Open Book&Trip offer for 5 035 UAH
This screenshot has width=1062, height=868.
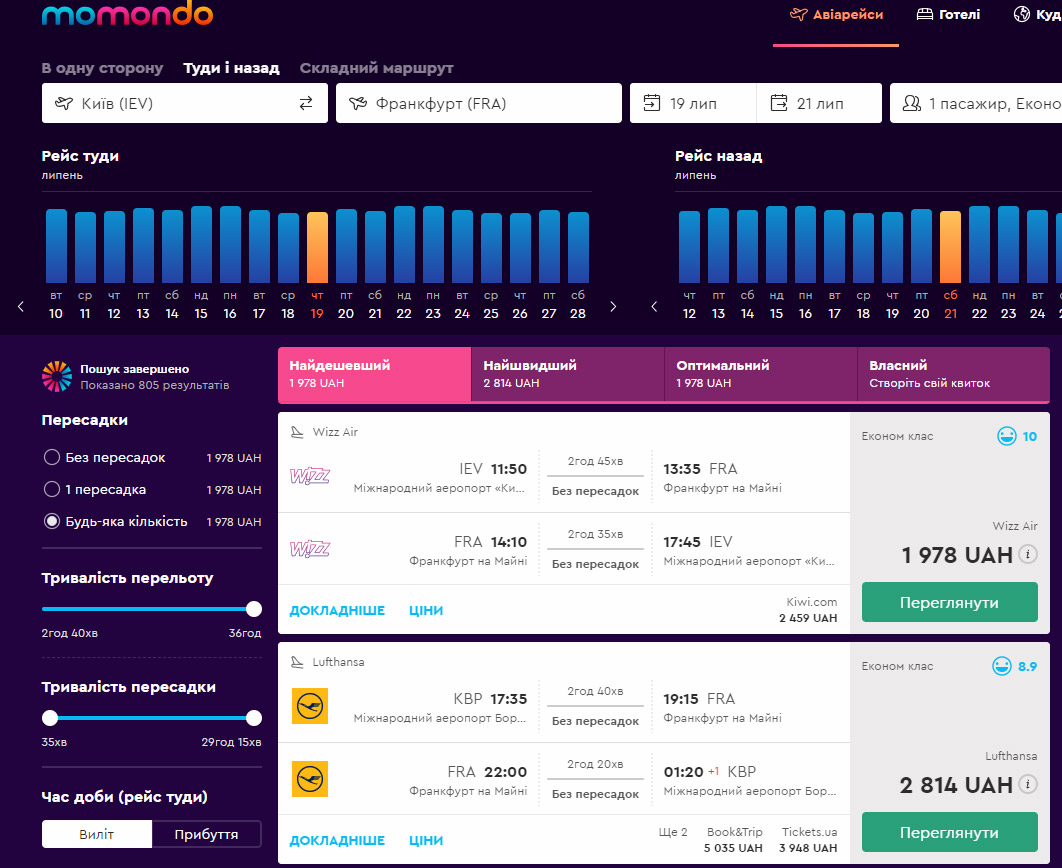pyautogui.click(x=734, y=840)
